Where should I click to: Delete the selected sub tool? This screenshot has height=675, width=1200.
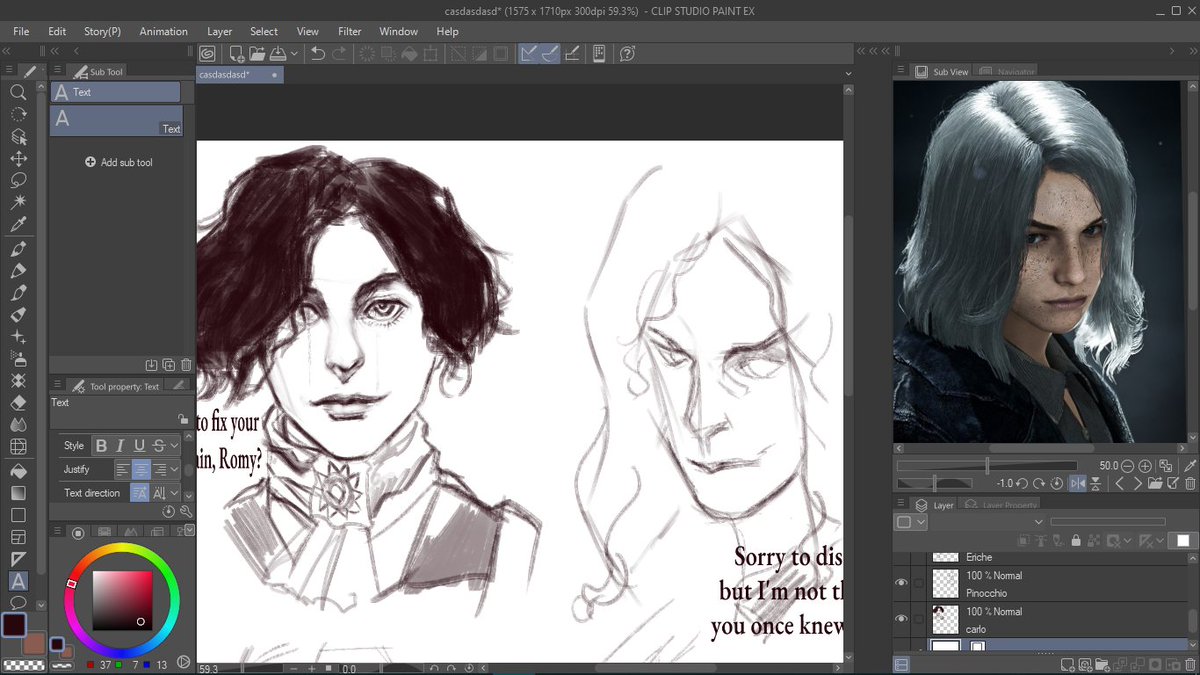click(x=186, y=365)
